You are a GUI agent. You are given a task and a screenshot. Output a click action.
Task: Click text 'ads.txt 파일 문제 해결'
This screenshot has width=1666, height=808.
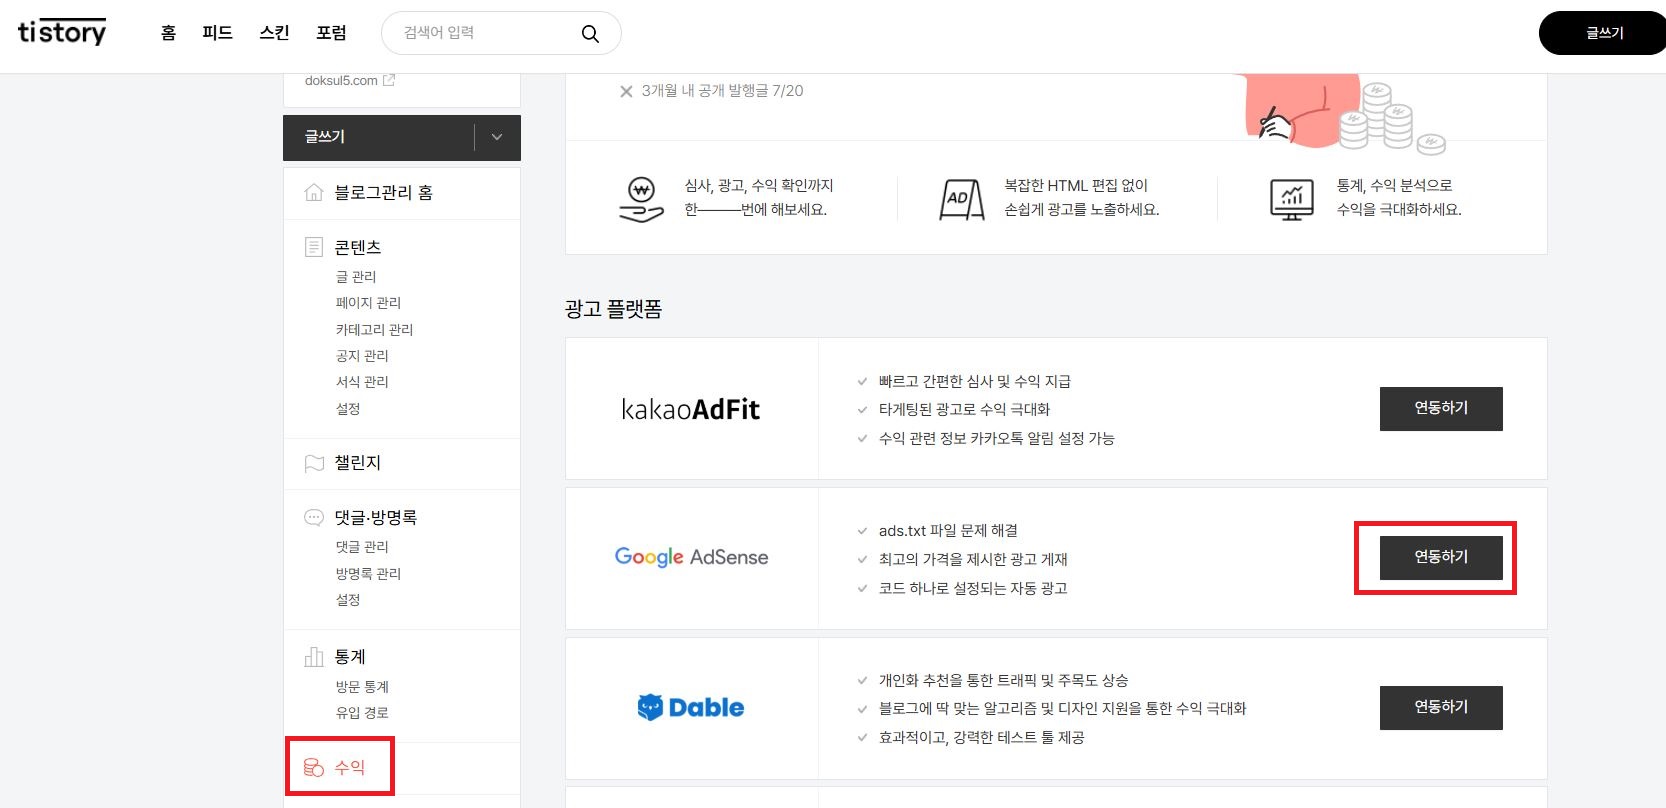(x=948, y=530)
